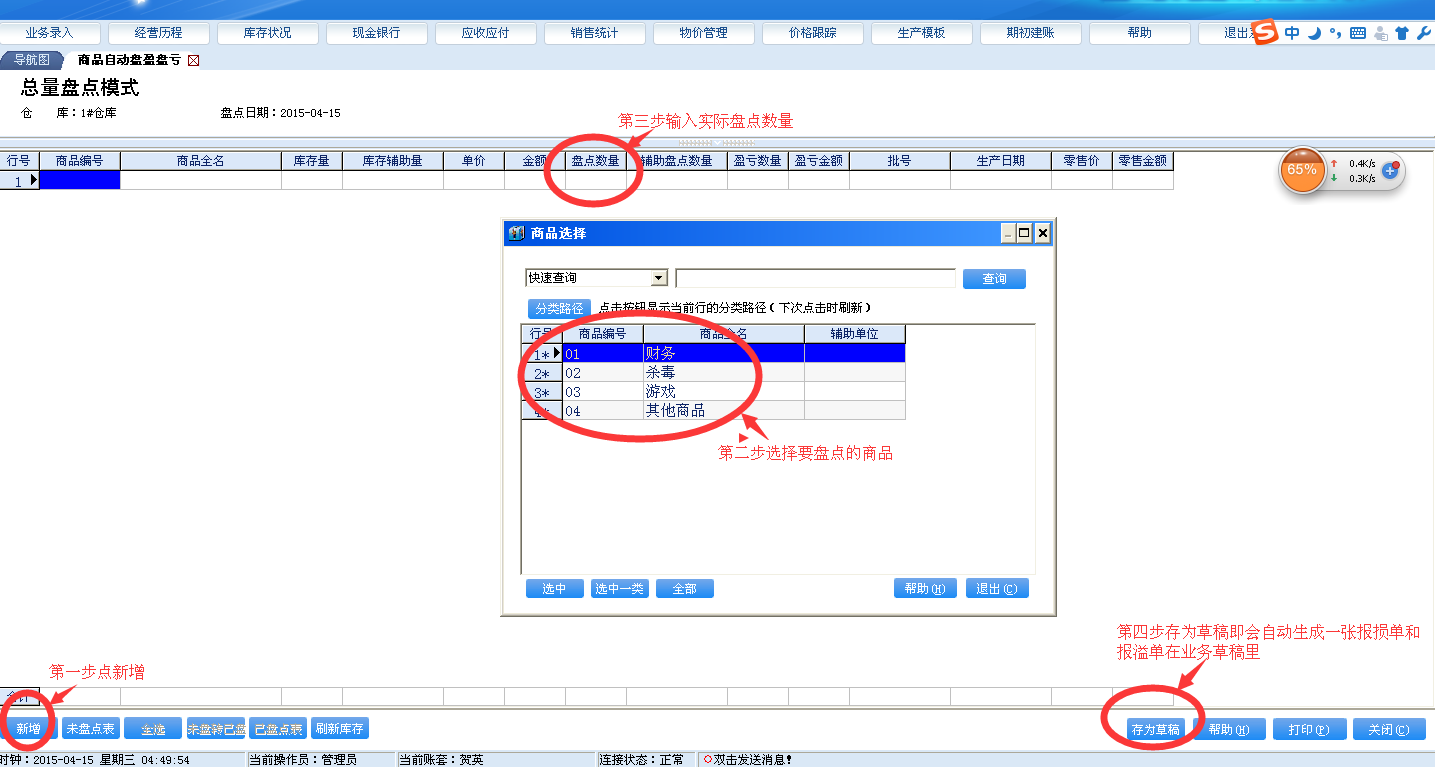Image resolution: width=1435 pixels, height=767 pixels.
Task: Toggle the Sogou punctuation mode icon
Action: pyautogui.click(x=1336, y=33)
